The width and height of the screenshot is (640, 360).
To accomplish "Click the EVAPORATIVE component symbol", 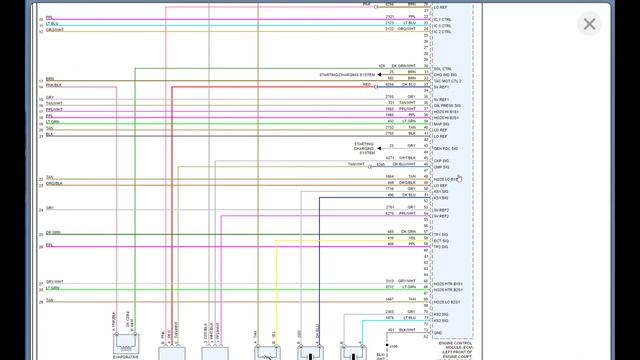I will [126, 344].
